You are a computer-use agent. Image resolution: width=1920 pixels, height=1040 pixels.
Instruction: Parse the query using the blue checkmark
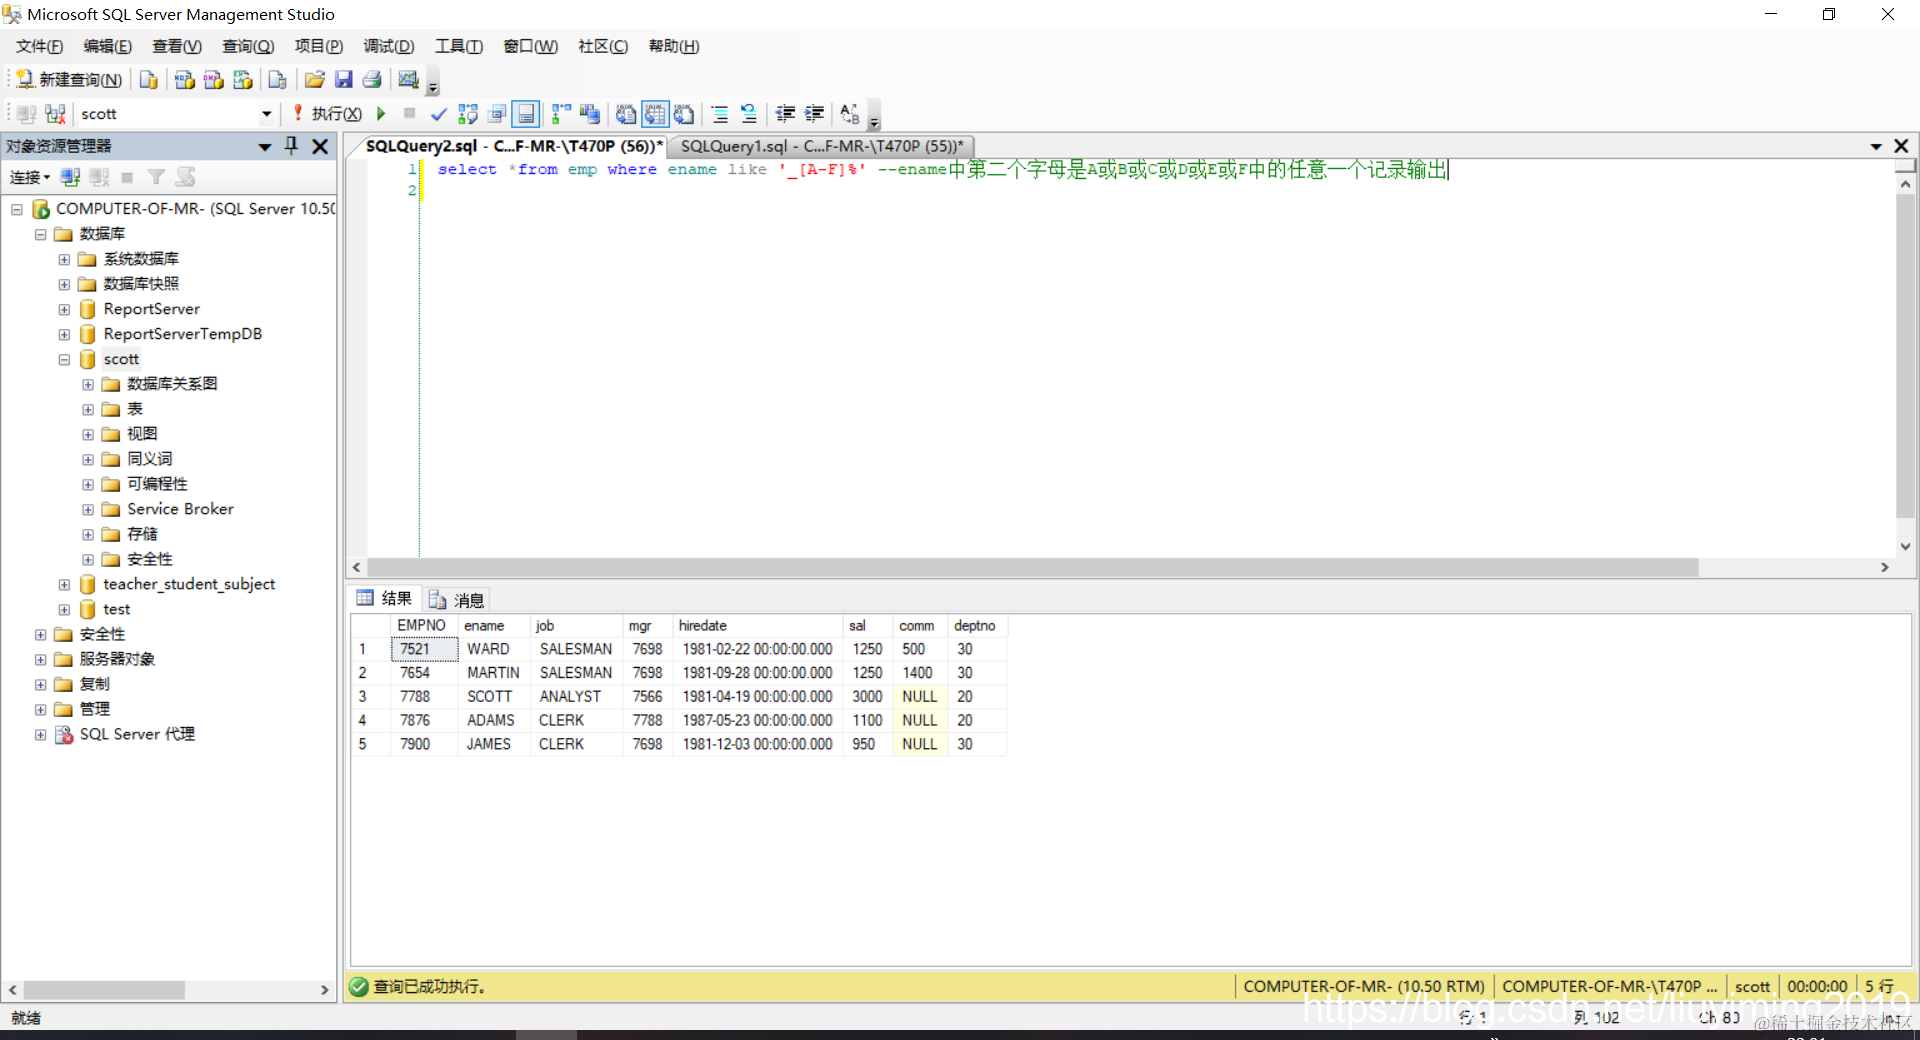(438, 114)
